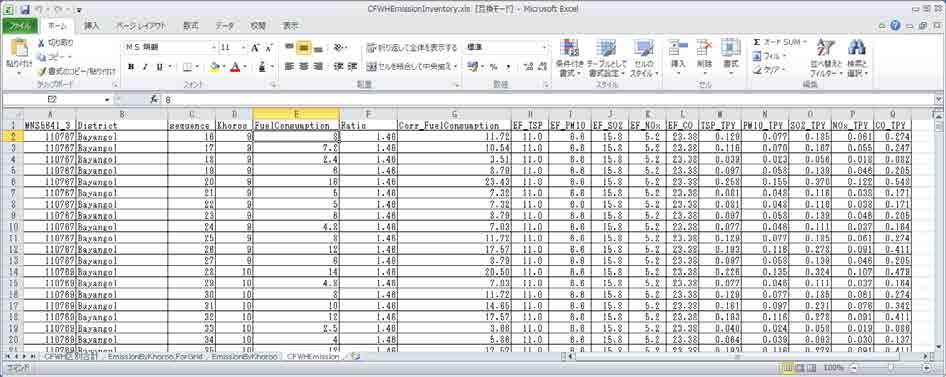946x377 pixels.
Task: Switch to the Insert ribbon tab
Action: coord(92,26)
